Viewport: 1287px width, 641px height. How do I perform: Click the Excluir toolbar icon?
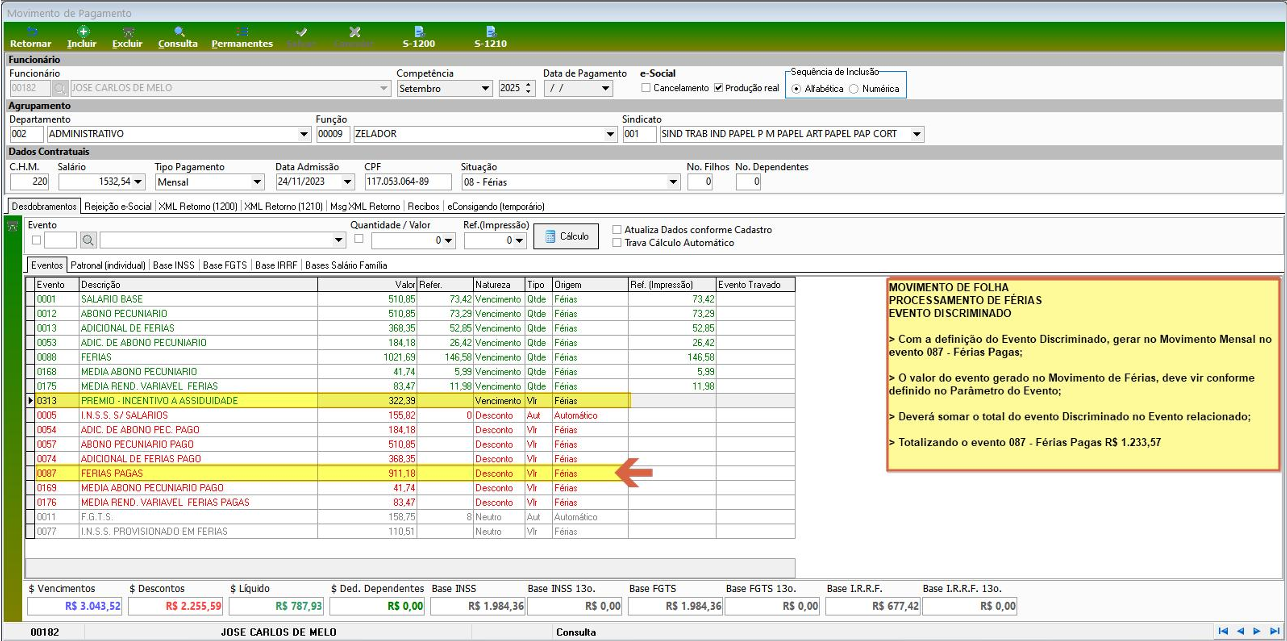[127, 37]
